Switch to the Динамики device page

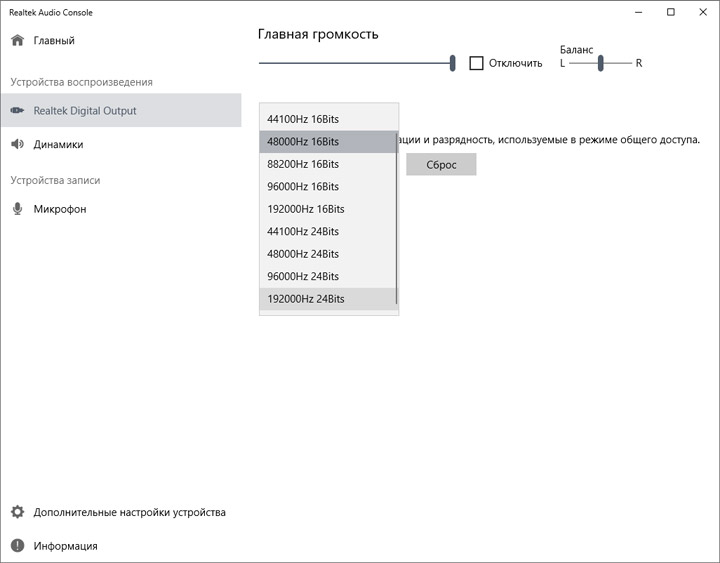[58, 144]
